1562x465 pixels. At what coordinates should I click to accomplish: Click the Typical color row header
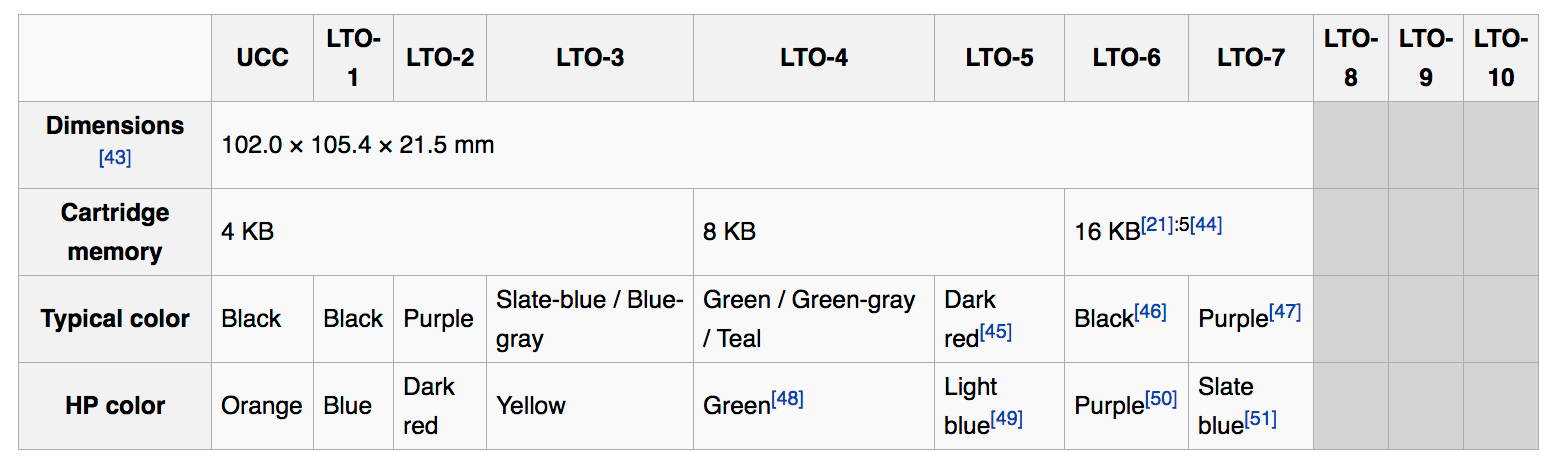(115, 319)
